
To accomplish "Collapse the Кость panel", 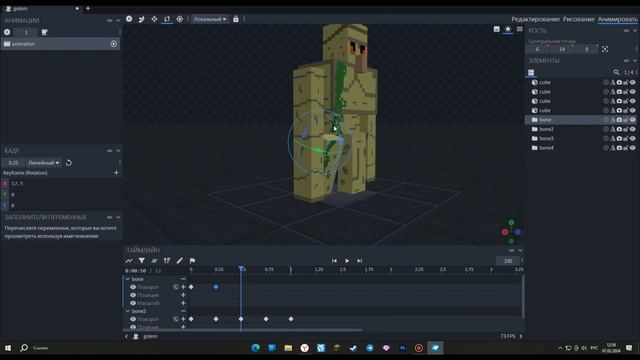I will tap(635, 31).
